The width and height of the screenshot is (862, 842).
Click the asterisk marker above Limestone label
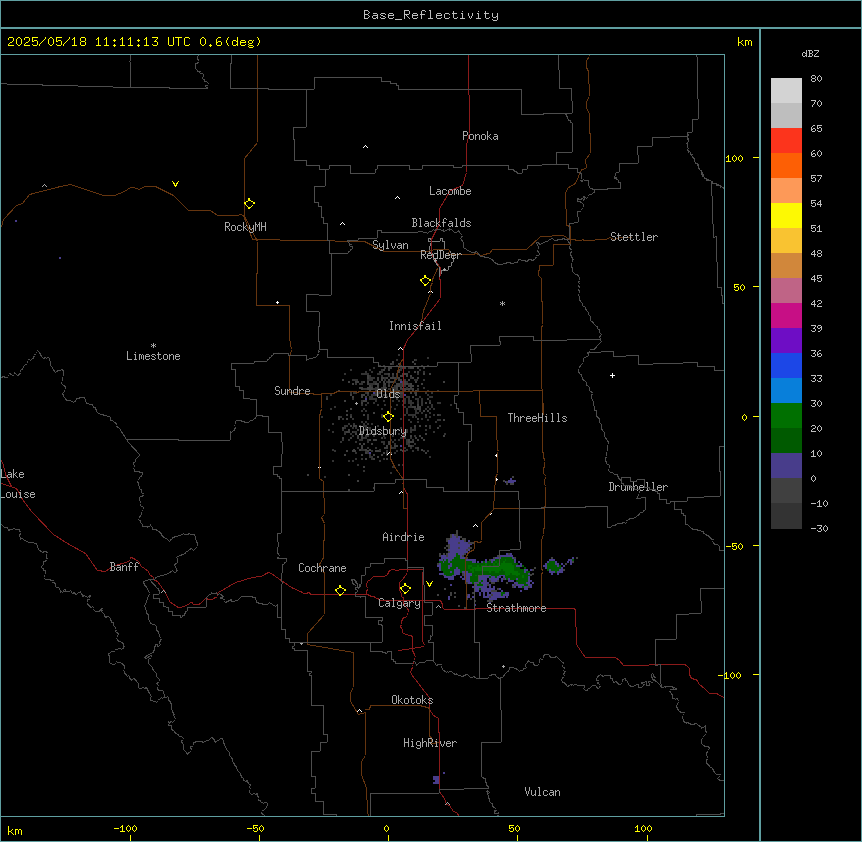coord(153,346)
